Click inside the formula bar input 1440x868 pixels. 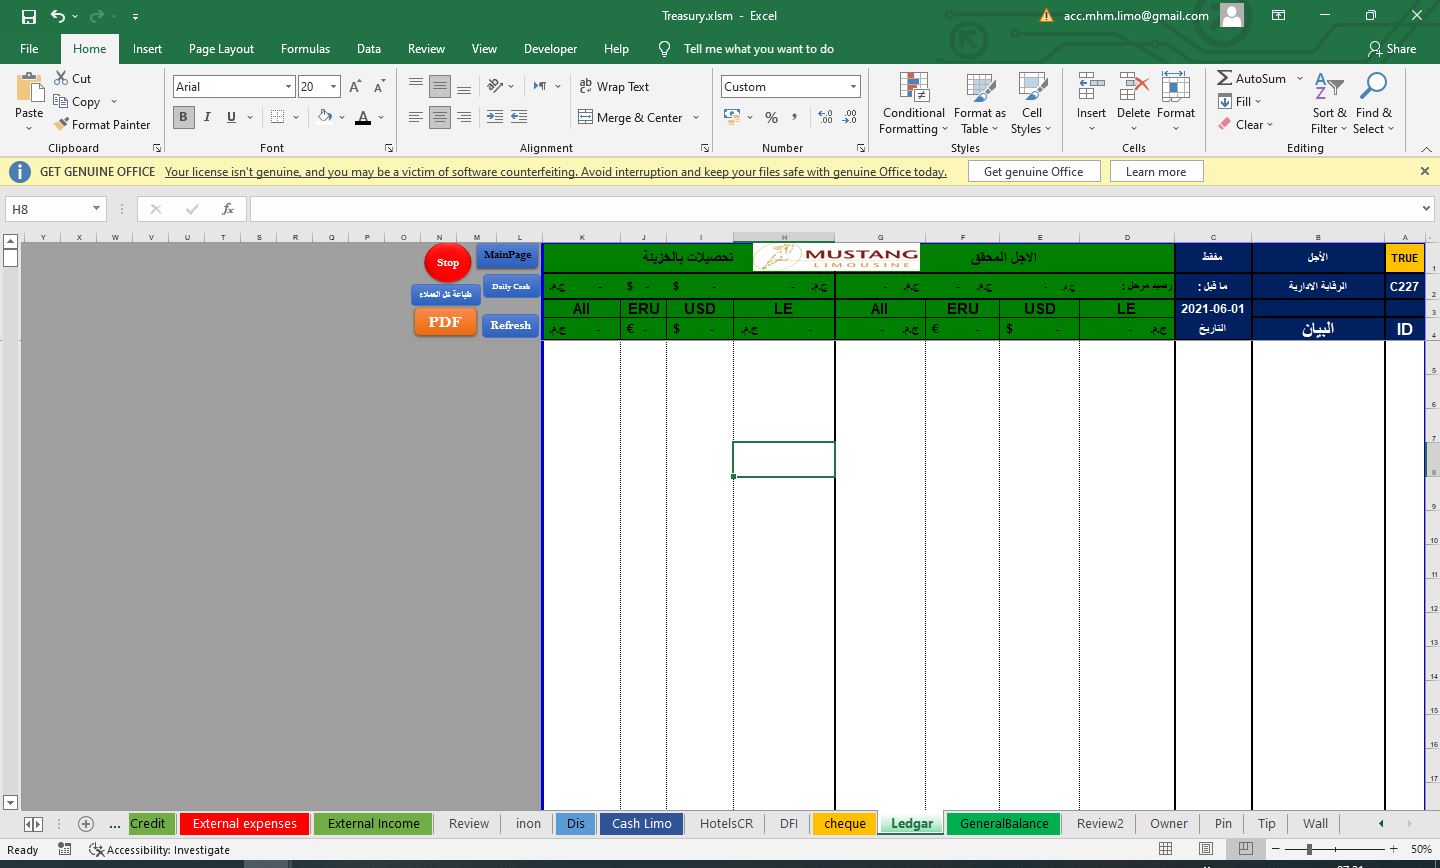click(830, 209)
